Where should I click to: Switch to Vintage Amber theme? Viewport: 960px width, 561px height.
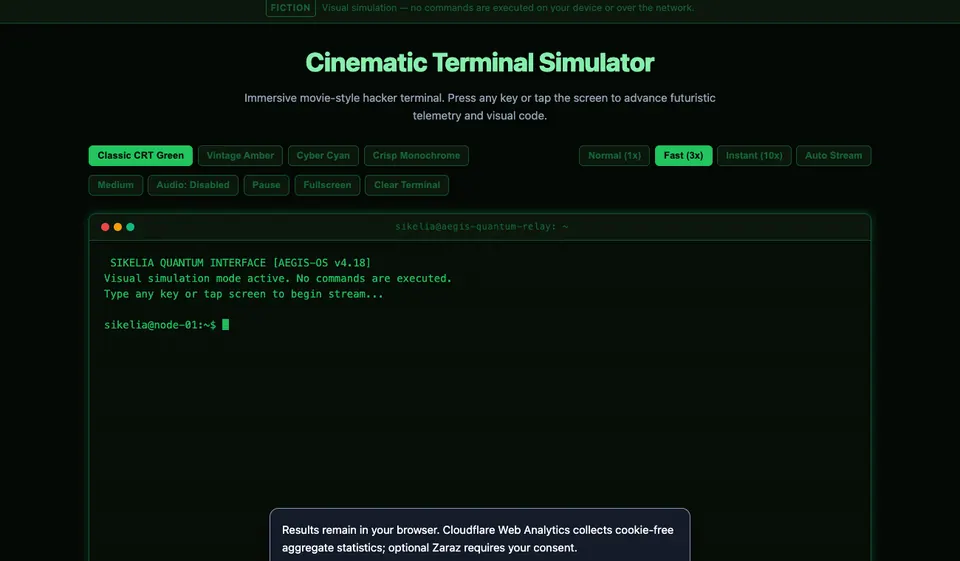click(240, 156)
